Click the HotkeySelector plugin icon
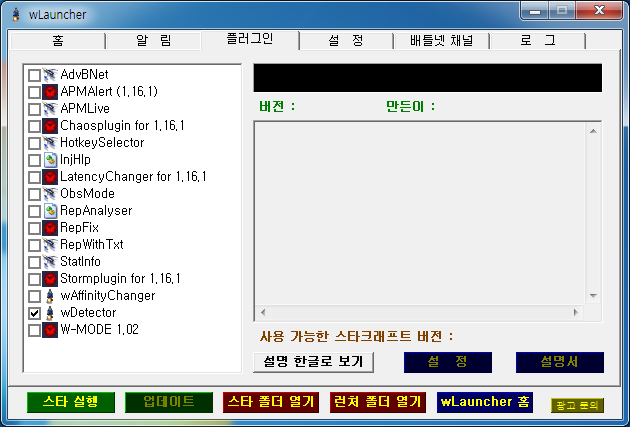This screenshot has width=630, height=427. point(50,143)
